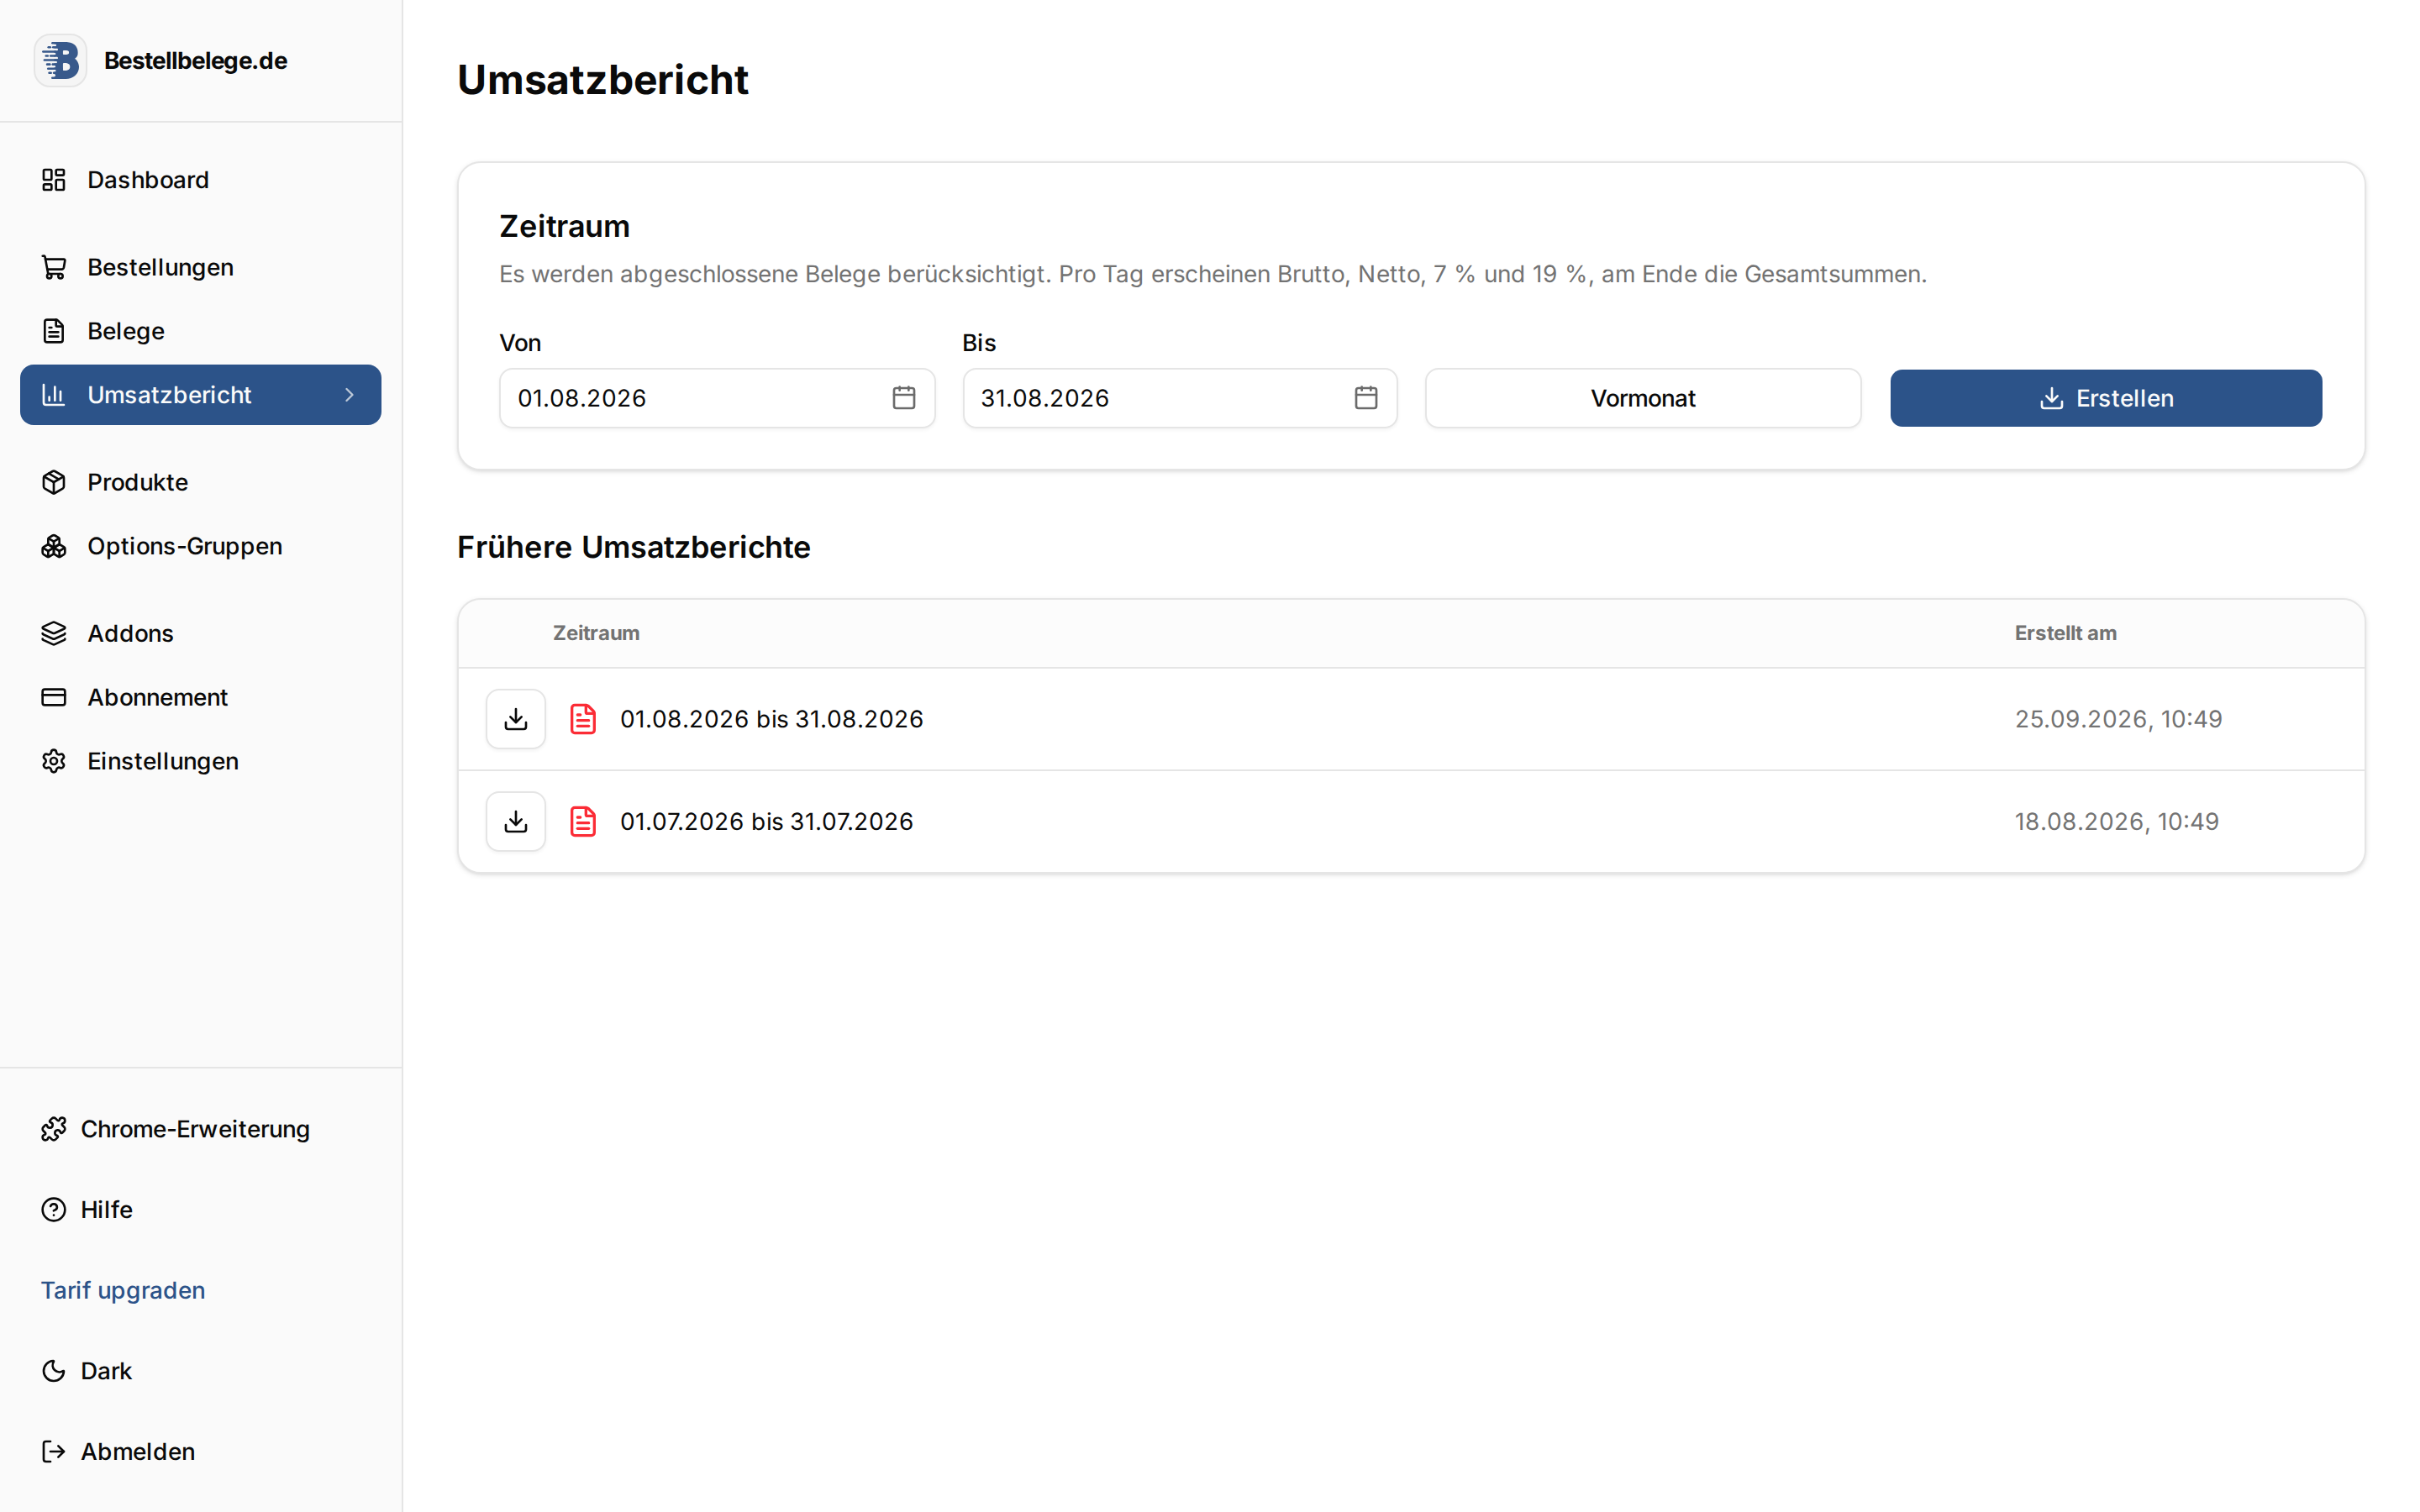The height and width of the screenshot is (1512, 2420).
Task: Click the Tarif upgraden link
Action: tap(123, 1290)
